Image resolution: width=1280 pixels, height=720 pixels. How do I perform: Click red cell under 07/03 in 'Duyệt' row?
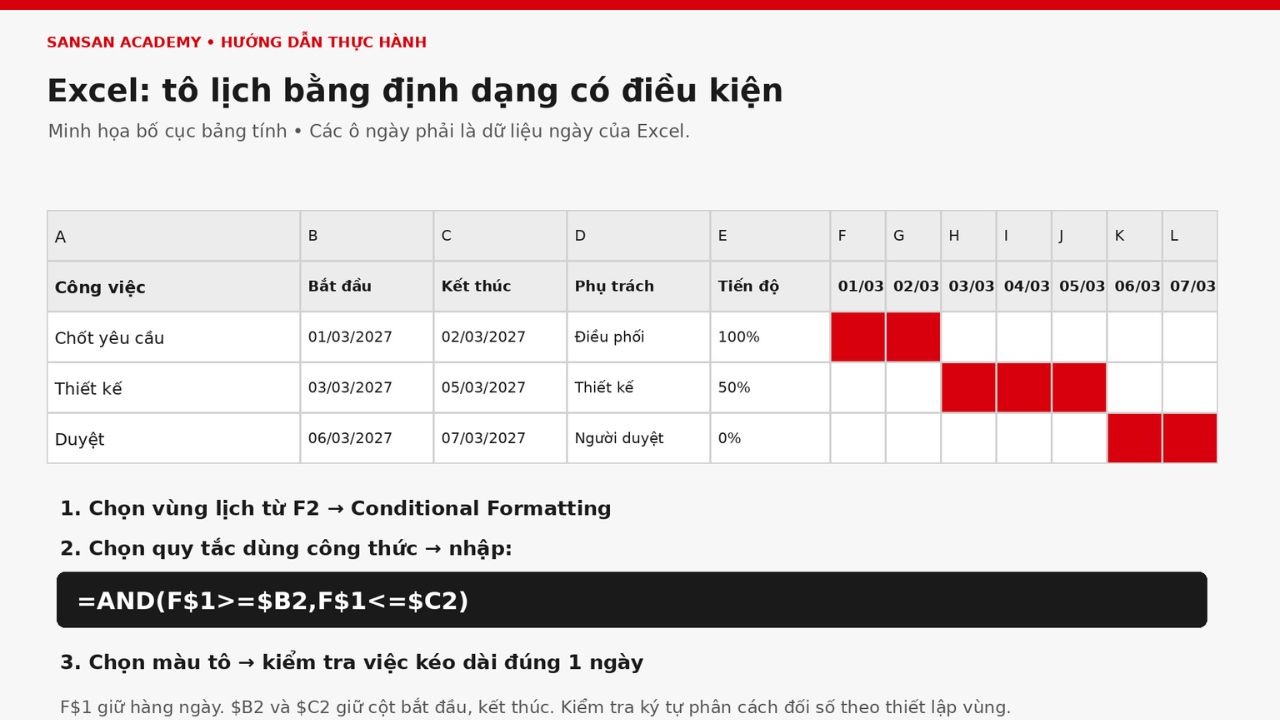(1190, 438)
